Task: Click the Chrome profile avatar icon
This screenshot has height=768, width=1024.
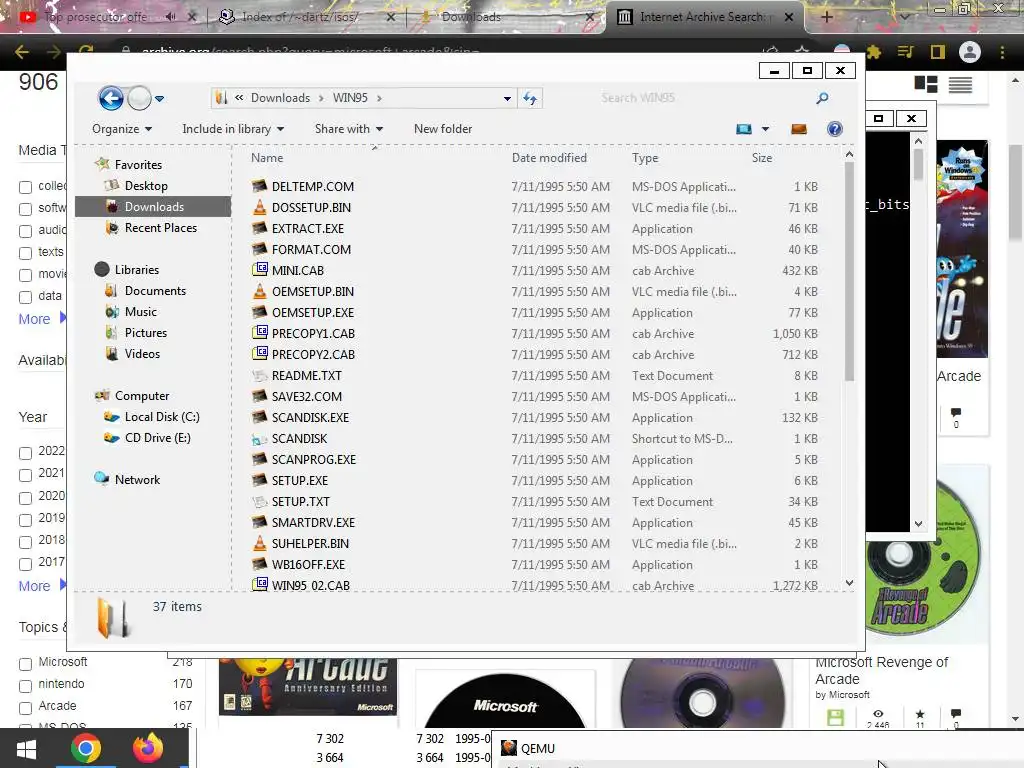Action: (970, 52)
